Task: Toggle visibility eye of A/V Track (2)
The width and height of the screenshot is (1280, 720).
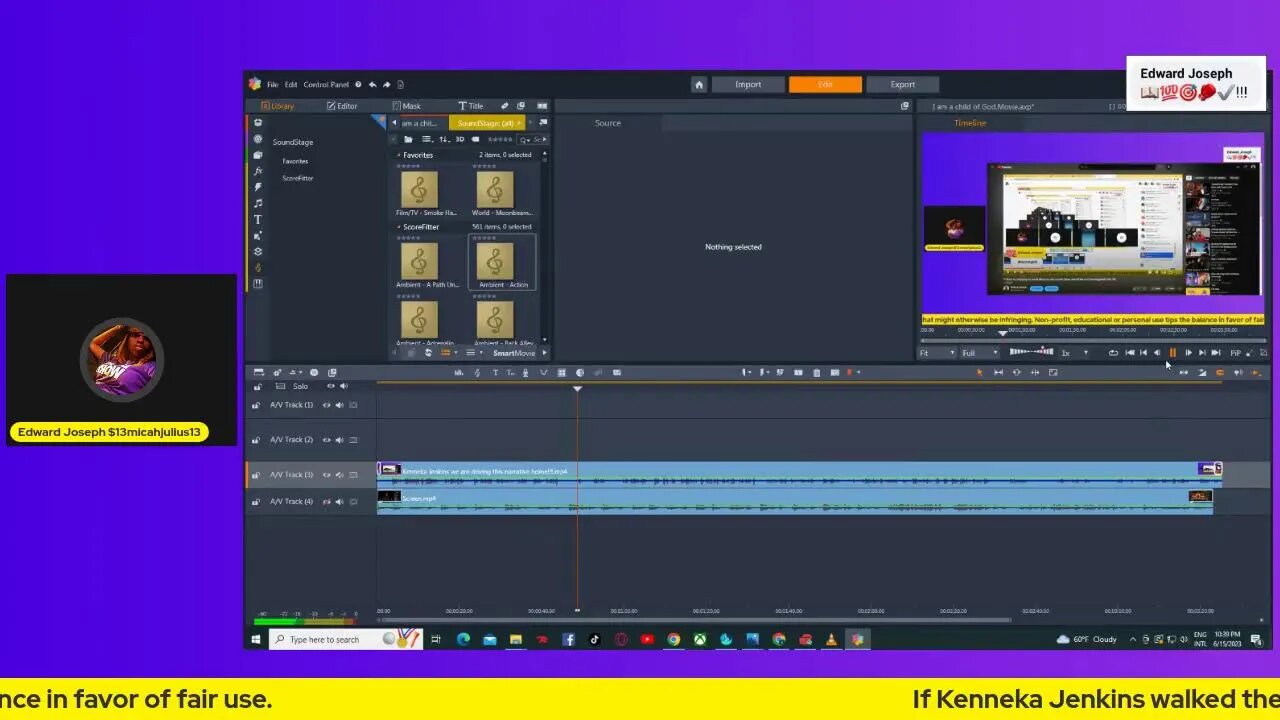Action: click(326, 440)
